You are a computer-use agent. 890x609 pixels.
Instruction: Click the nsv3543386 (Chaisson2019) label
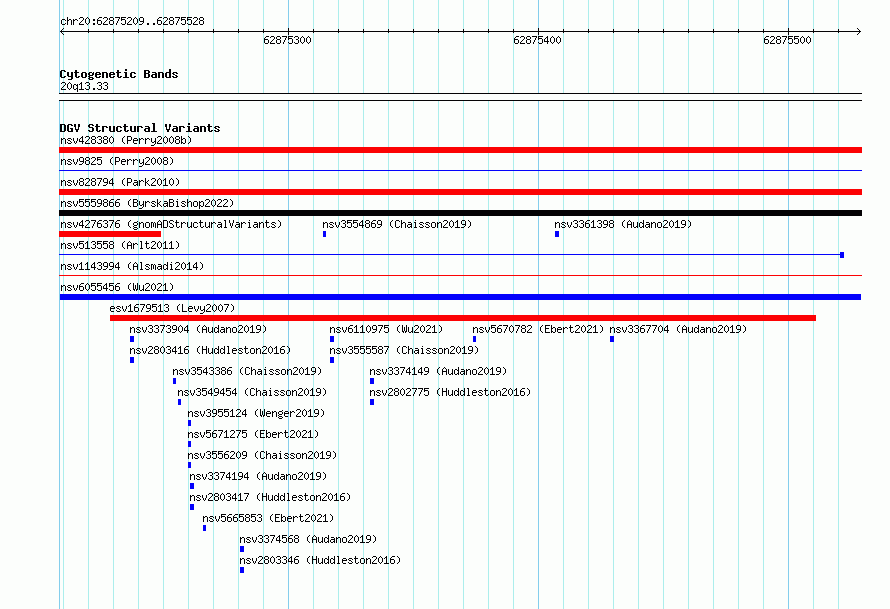[x=247, y=371]
